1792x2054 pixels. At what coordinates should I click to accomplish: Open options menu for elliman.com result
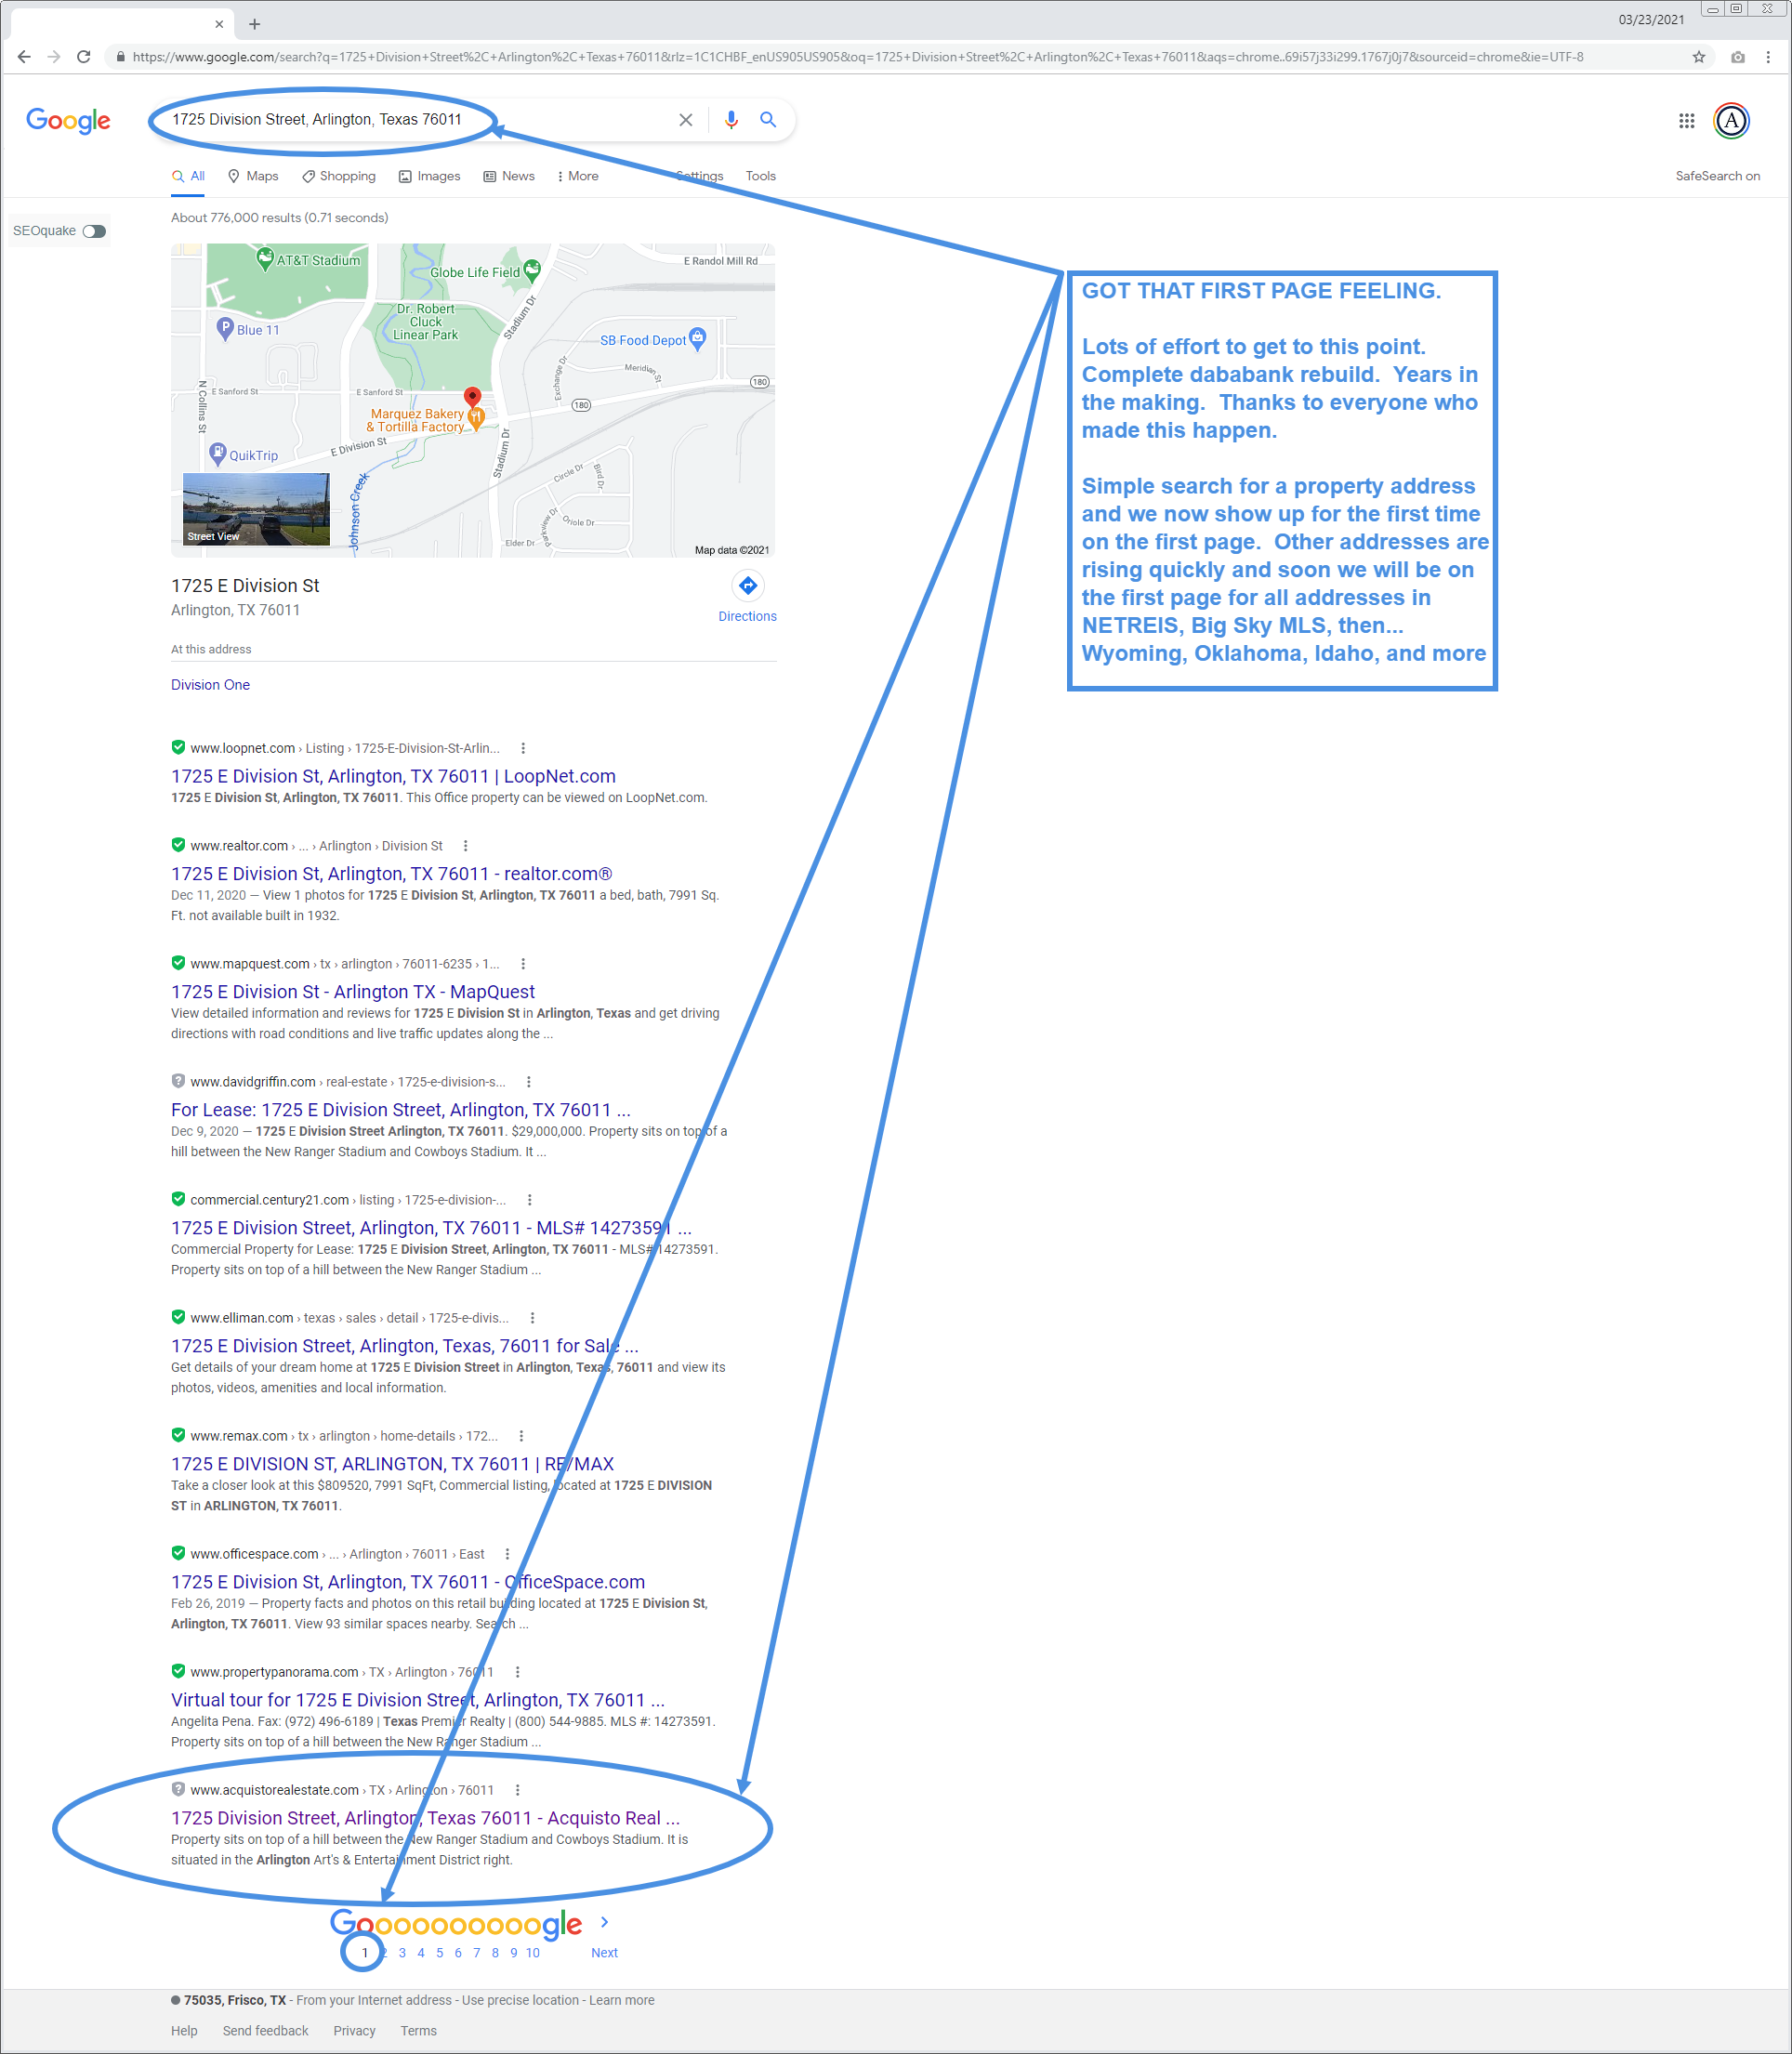click(x=533, y=1318)
